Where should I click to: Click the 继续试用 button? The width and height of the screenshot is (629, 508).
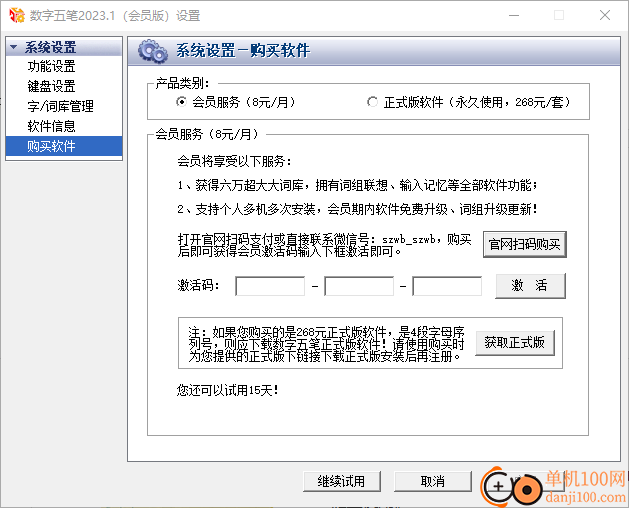point(342,481)
